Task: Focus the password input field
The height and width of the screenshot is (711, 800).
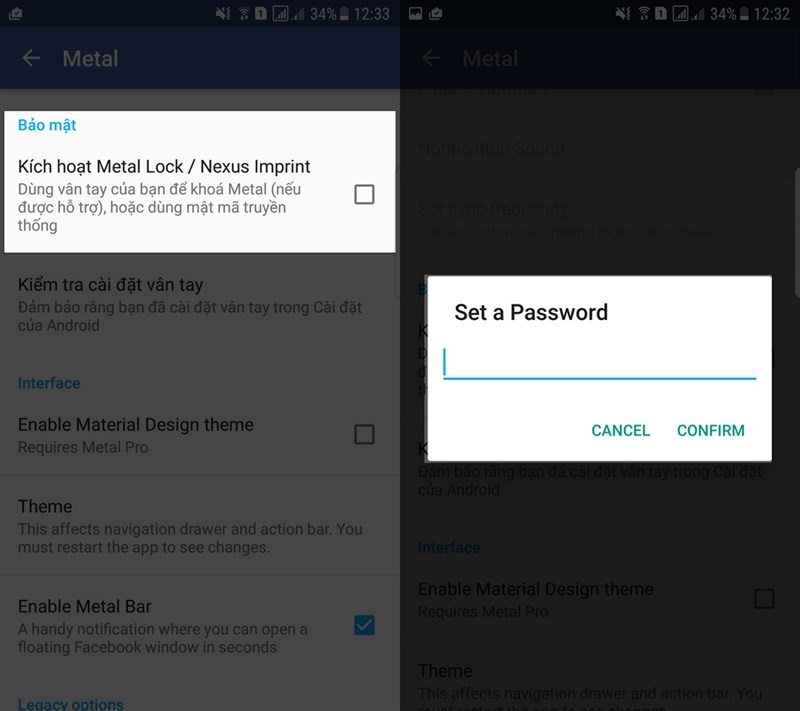Action: 599,363
